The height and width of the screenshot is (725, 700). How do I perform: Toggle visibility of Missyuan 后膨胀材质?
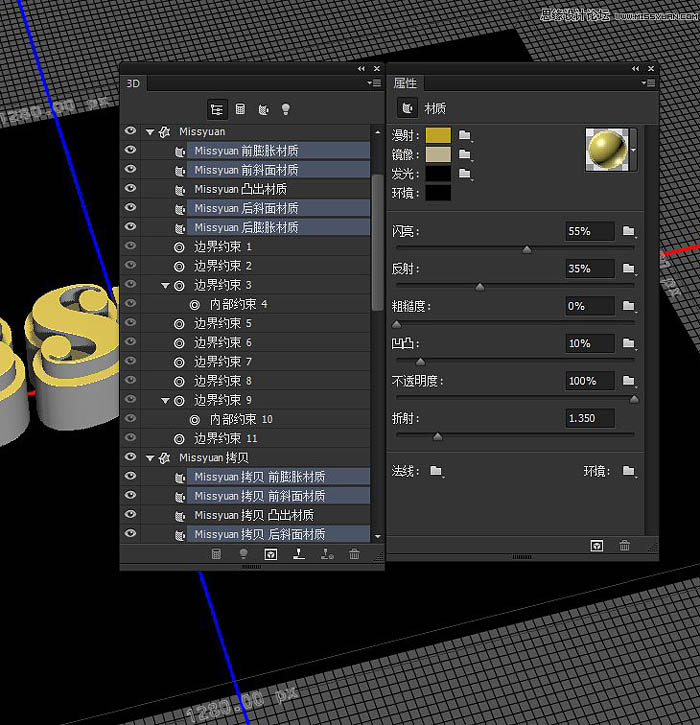tap(130, 227)
